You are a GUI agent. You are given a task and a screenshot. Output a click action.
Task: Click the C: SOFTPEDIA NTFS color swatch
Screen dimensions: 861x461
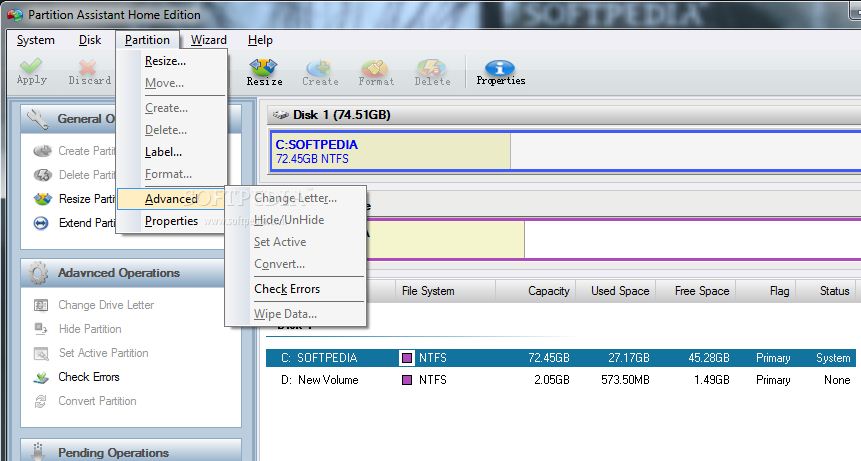407,358
